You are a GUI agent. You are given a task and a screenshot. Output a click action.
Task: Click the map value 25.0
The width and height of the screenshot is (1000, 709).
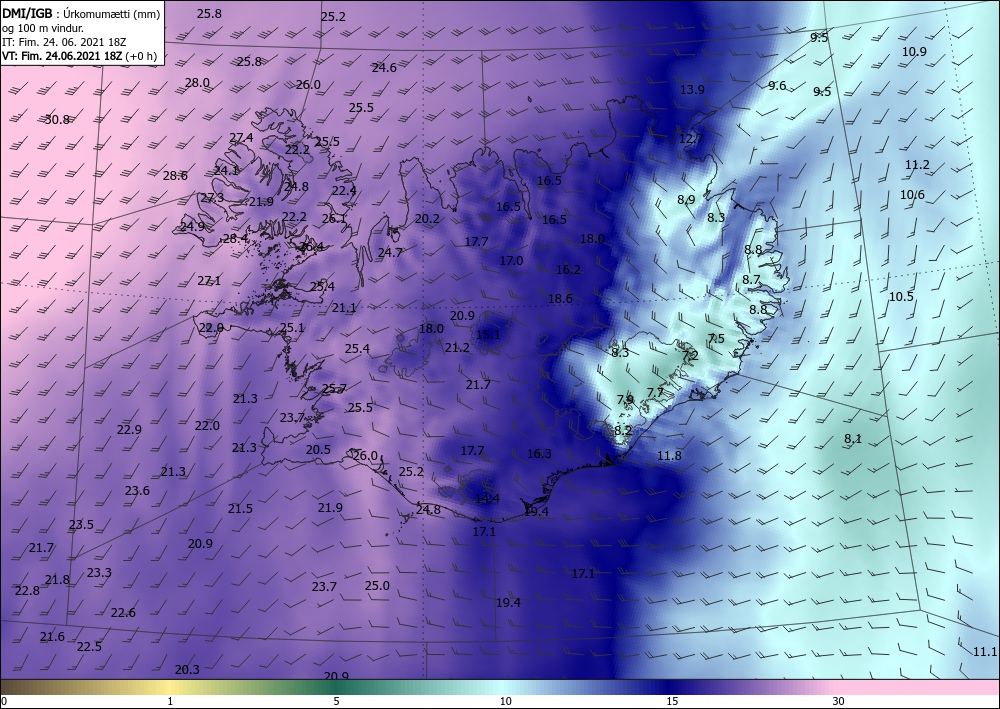[x=377, y=585]
